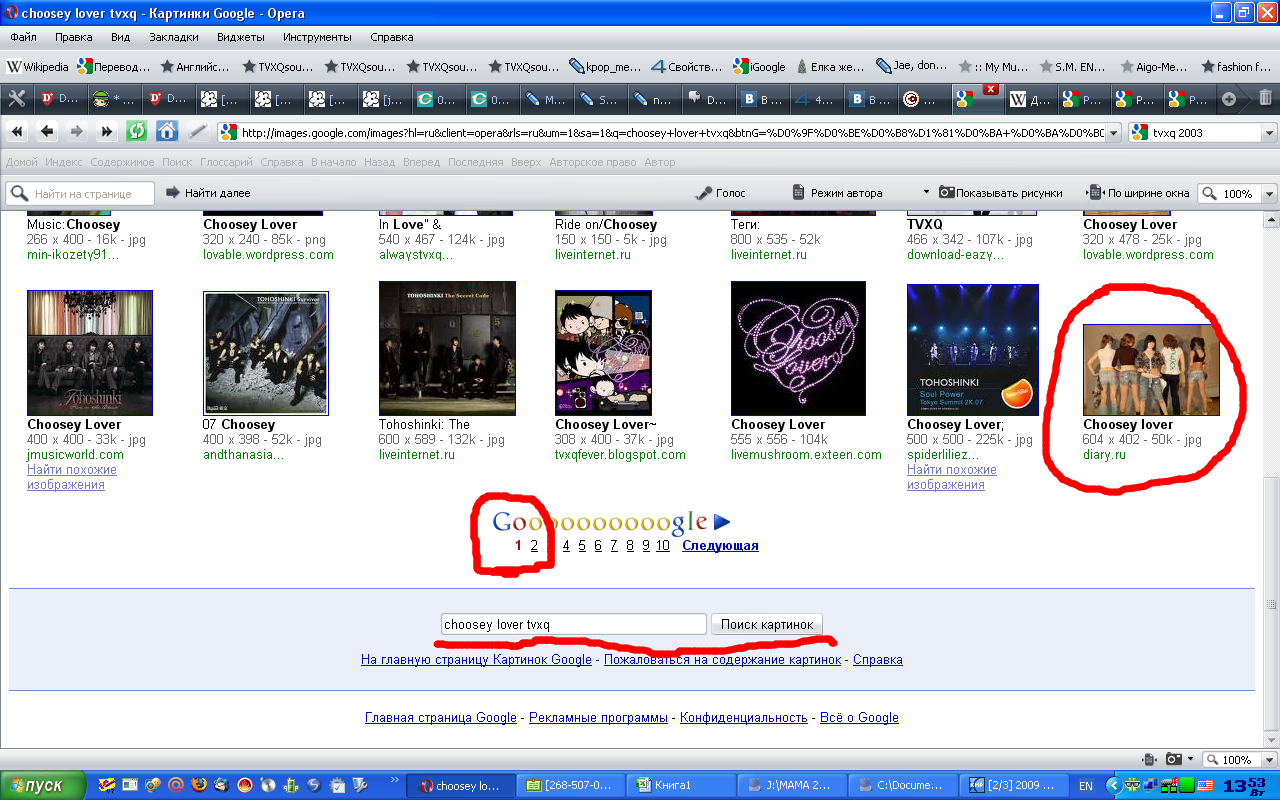Expand the search engine field dropdown
The width and height of the screenshot is (1280, 800).
pos(1269,132)
